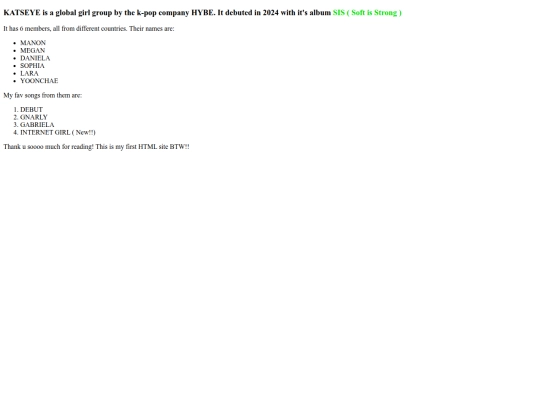Image resolution: width=540 pixels, height=405 pixels.
Task: Click the 'My fav songs' paragraph
Action: 43,95
